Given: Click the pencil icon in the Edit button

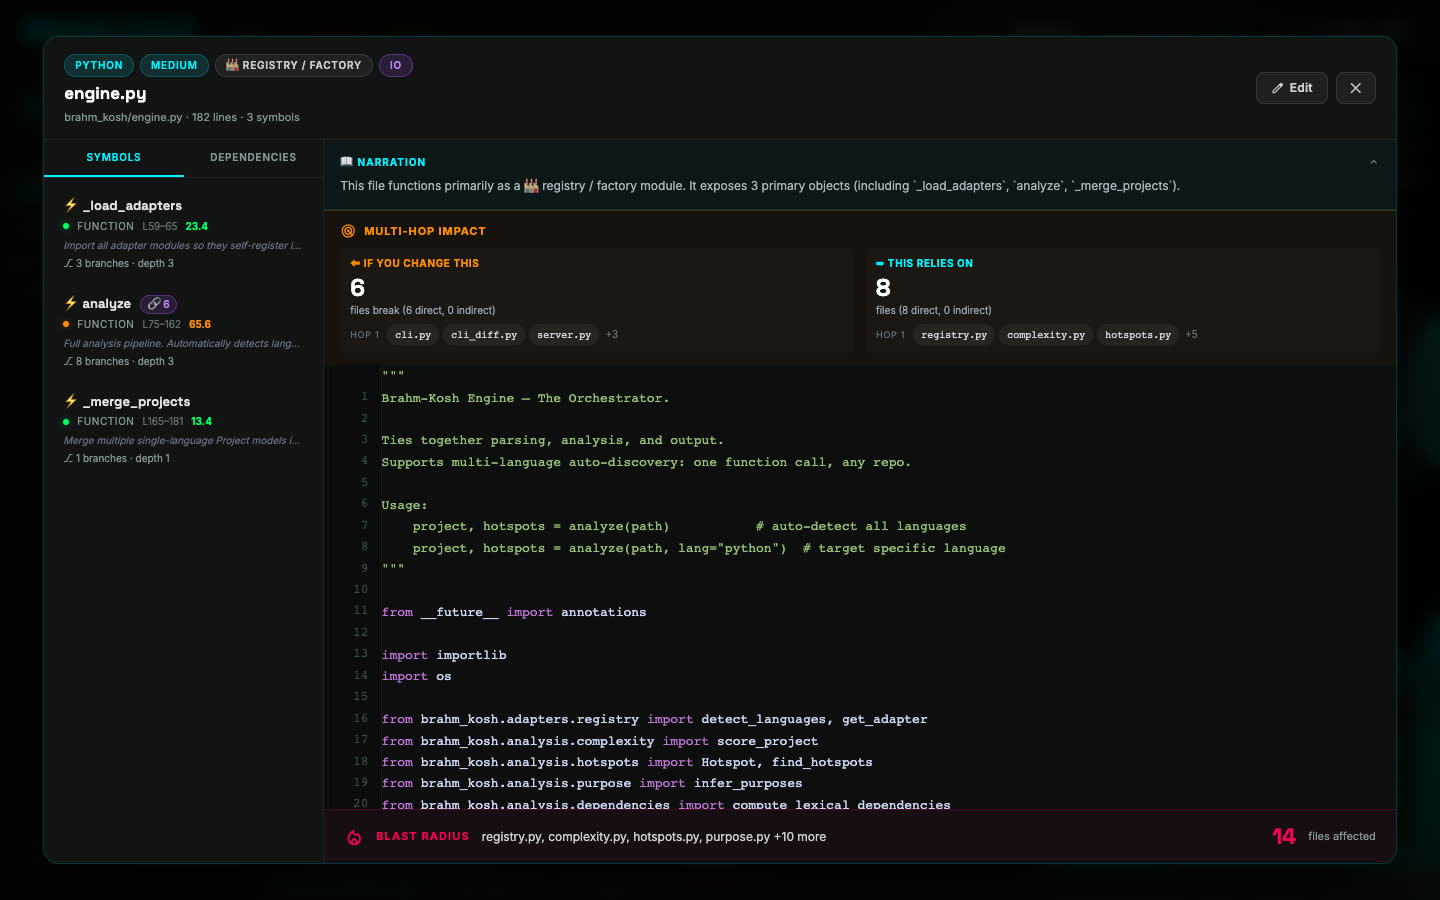Looking at the screenshot, I should tap(1277, 88).
